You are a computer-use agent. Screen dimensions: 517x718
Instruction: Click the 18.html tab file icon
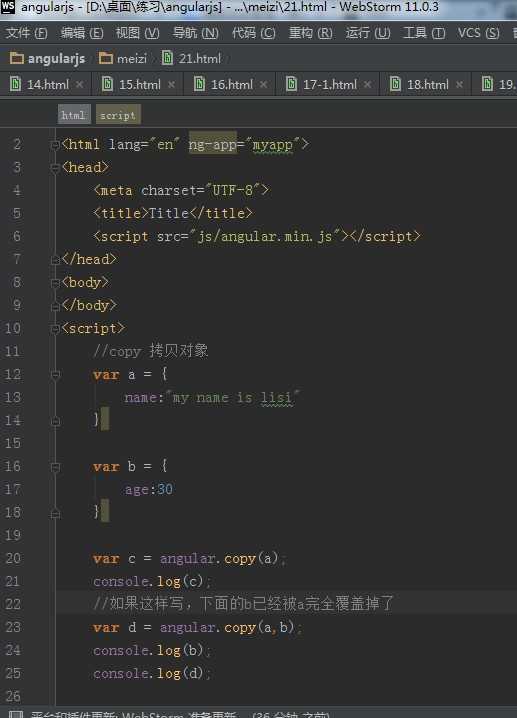pos(395,84)
